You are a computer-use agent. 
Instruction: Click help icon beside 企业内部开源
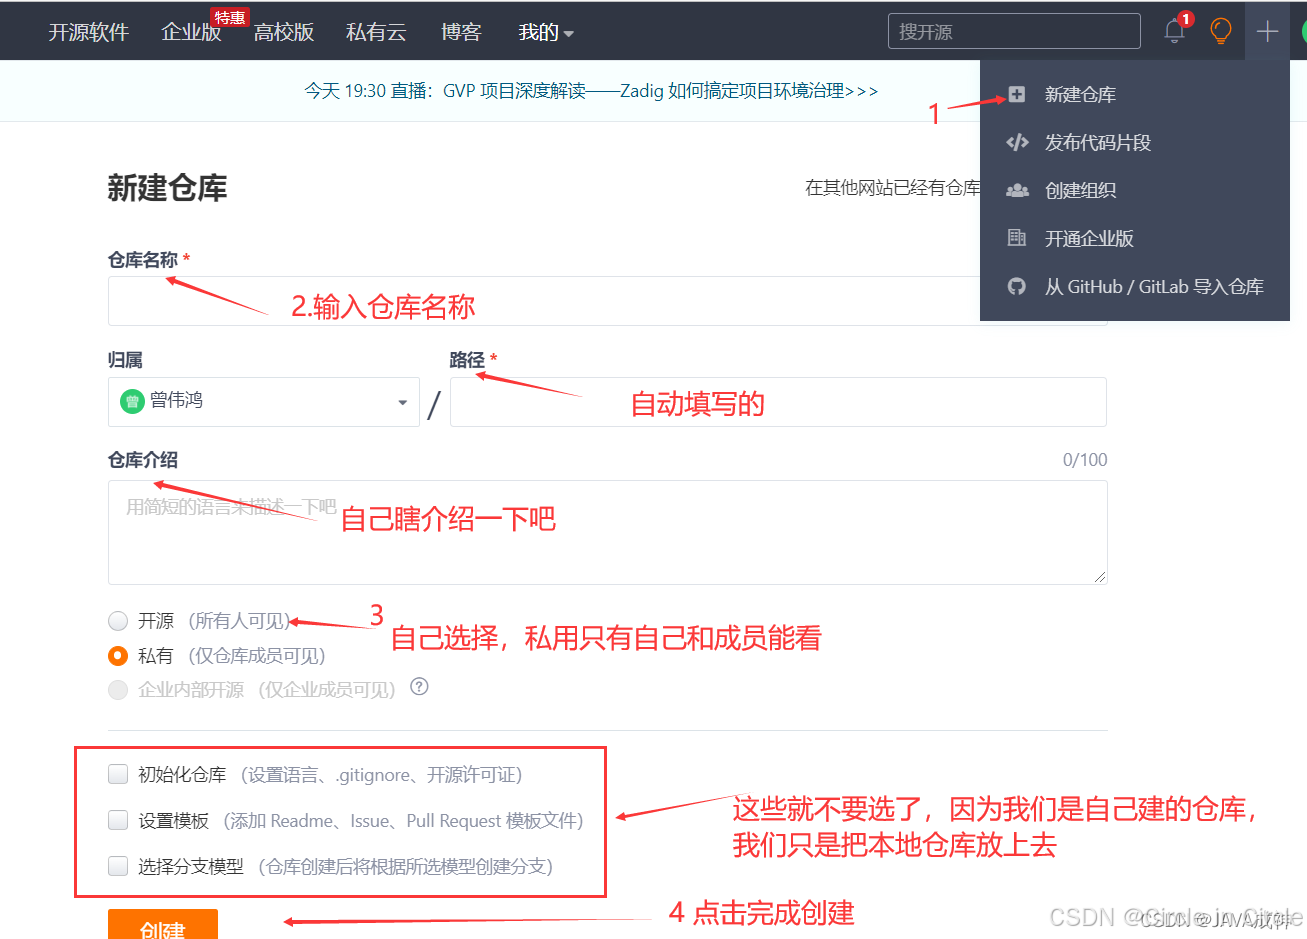(420, 687)
